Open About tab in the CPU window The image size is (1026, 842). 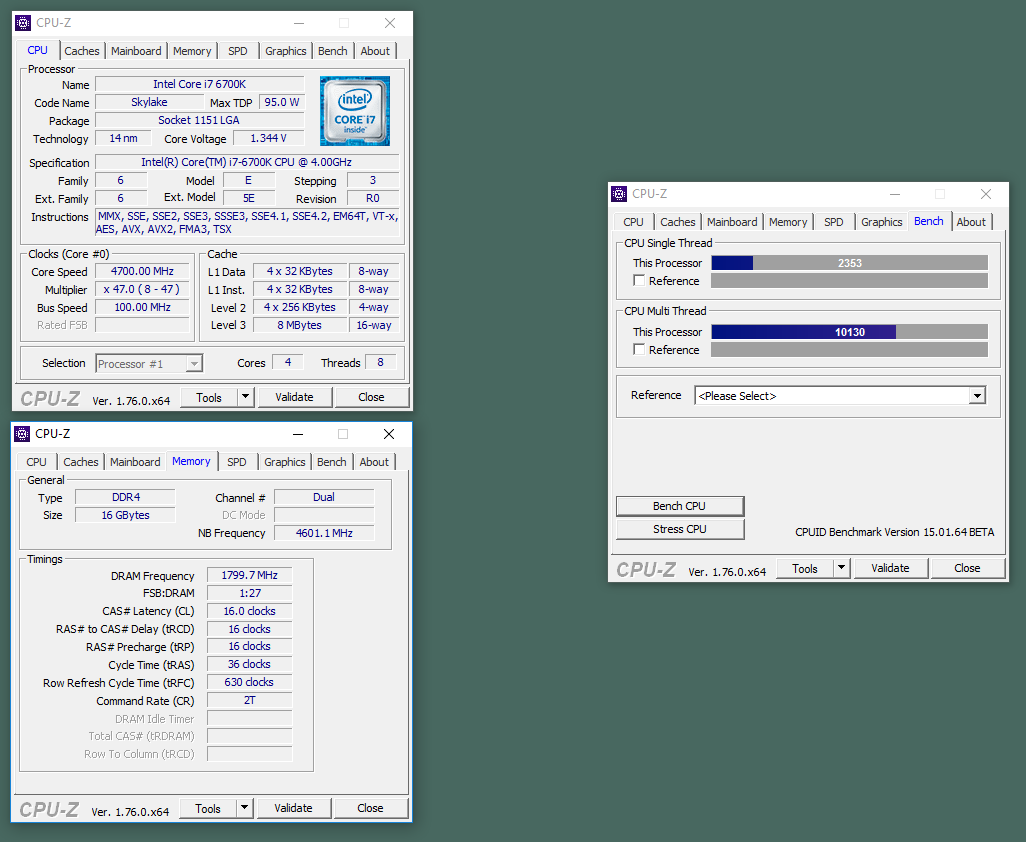(x=375, y=51)
